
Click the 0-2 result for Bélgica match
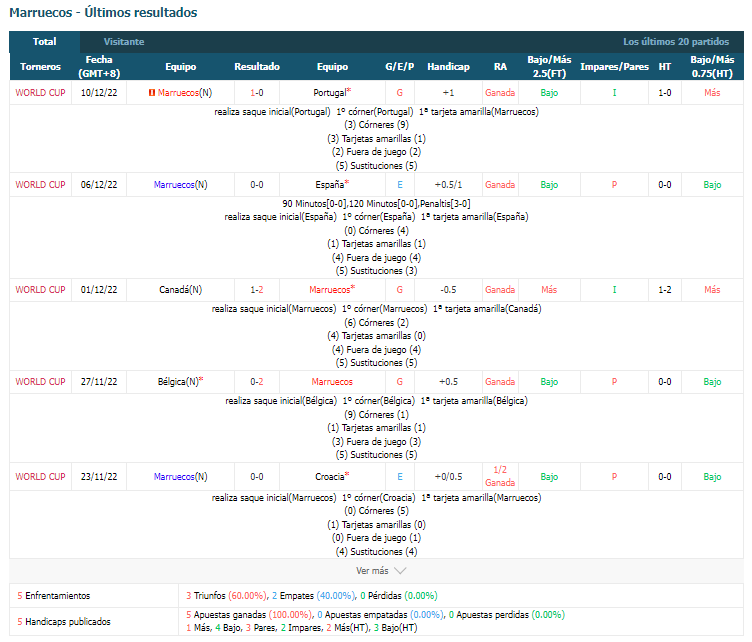click(257, 382)
